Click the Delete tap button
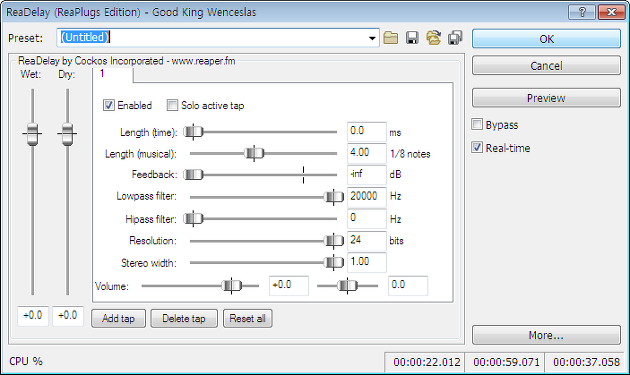The height and width of the screenshot is (375, 630). pyautogui.click(x=184, y=318)
